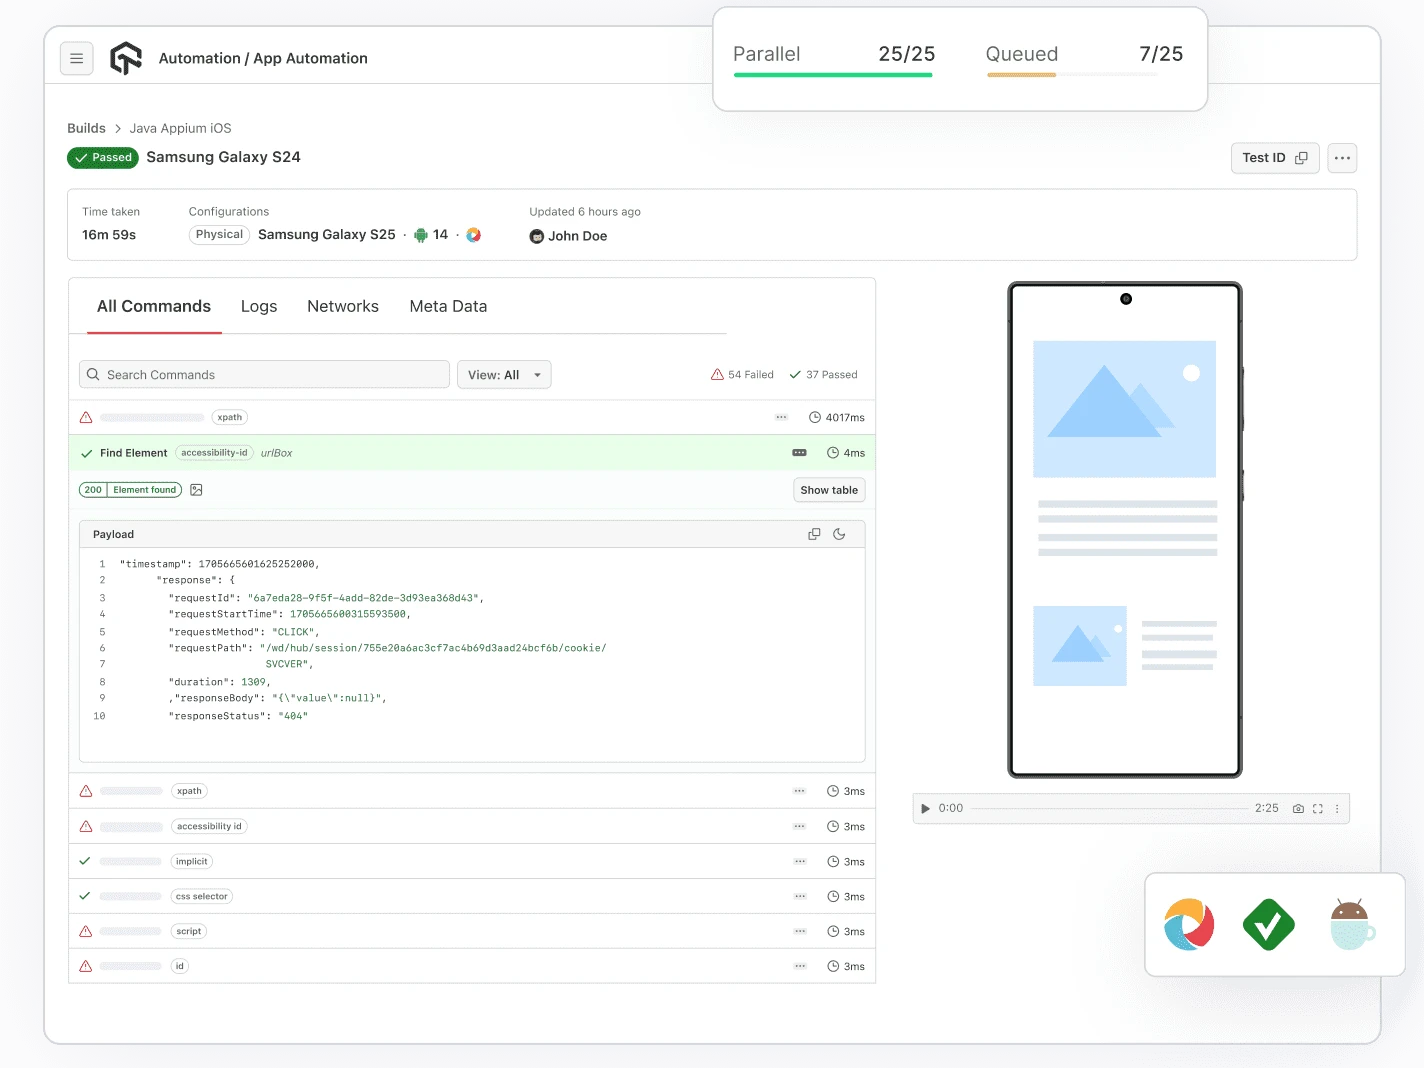The height and width of the screenshot is (1068, 1424).
Task: View screenshot icon beside Element found
Action: click(x=197, y=490)
